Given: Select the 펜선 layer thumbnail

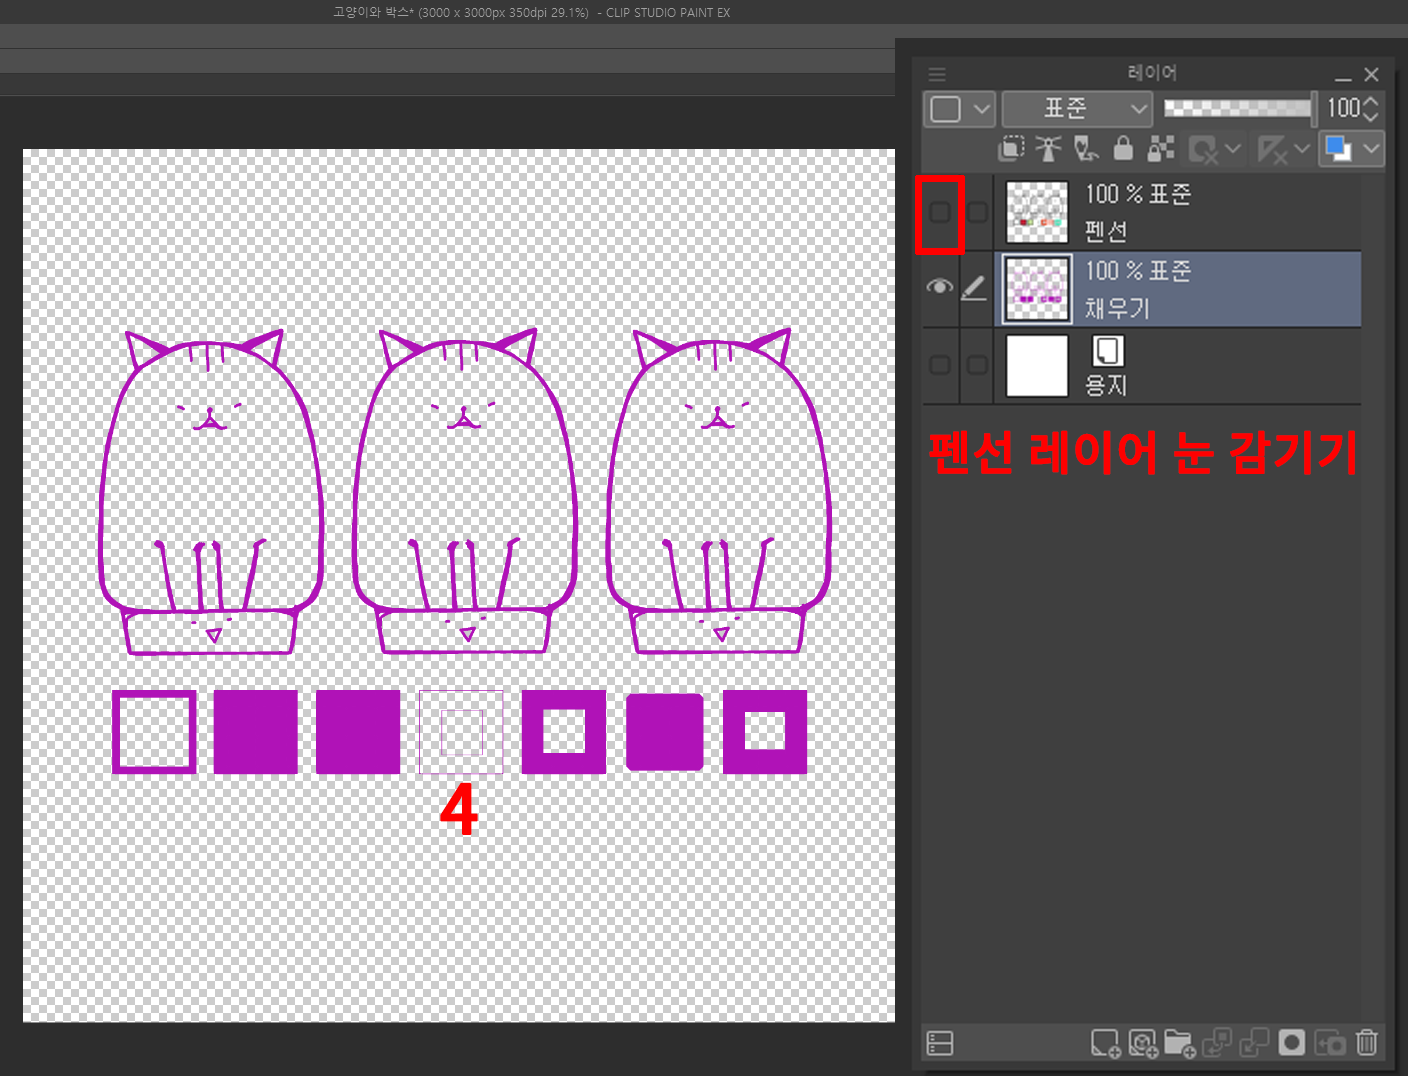Looking at the screenshot, I should (1037, 212).
